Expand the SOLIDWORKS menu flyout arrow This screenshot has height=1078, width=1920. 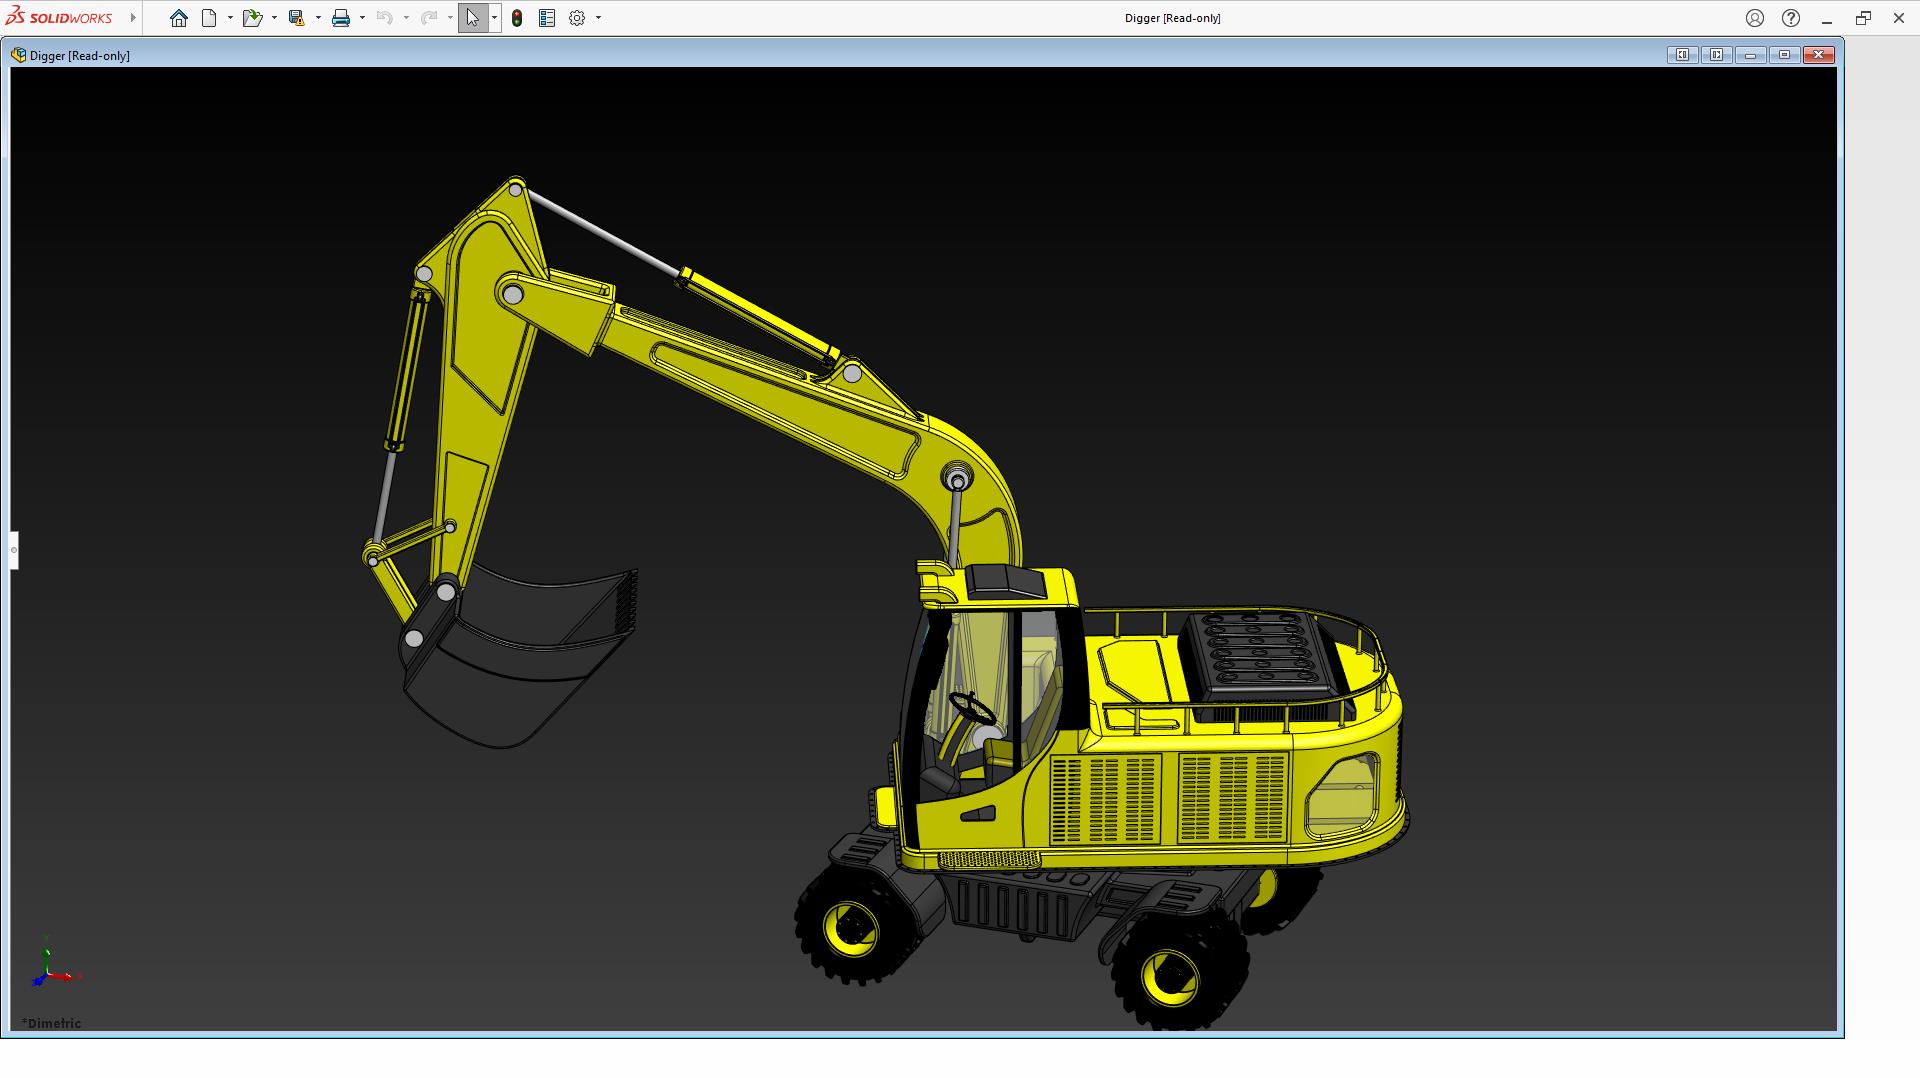click(x=133, y=18)
